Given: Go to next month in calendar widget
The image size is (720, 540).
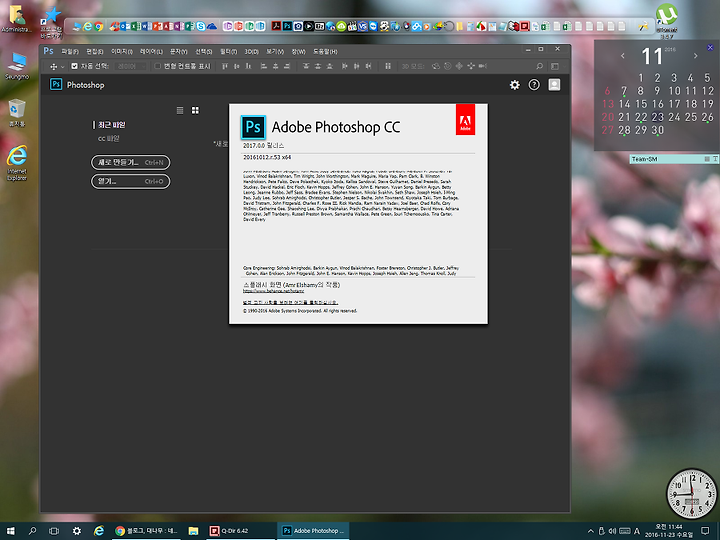Looking at the screenshot, I should (696, 56).
